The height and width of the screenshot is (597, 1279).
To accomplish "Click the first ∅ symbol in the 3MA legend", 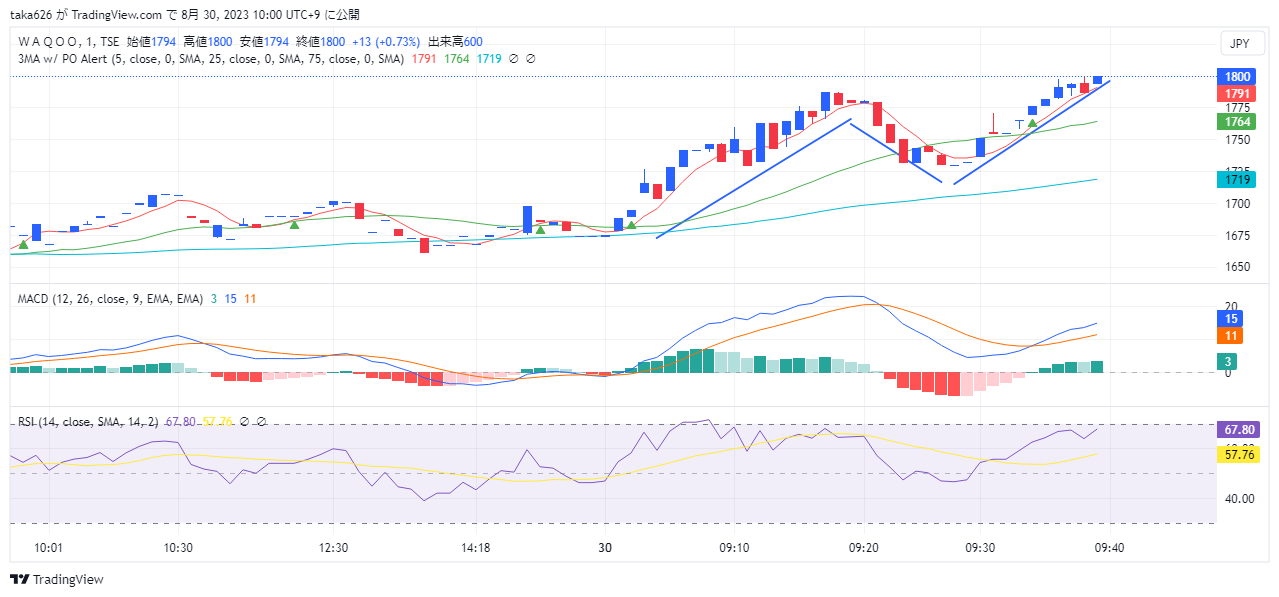I will 514,59.
